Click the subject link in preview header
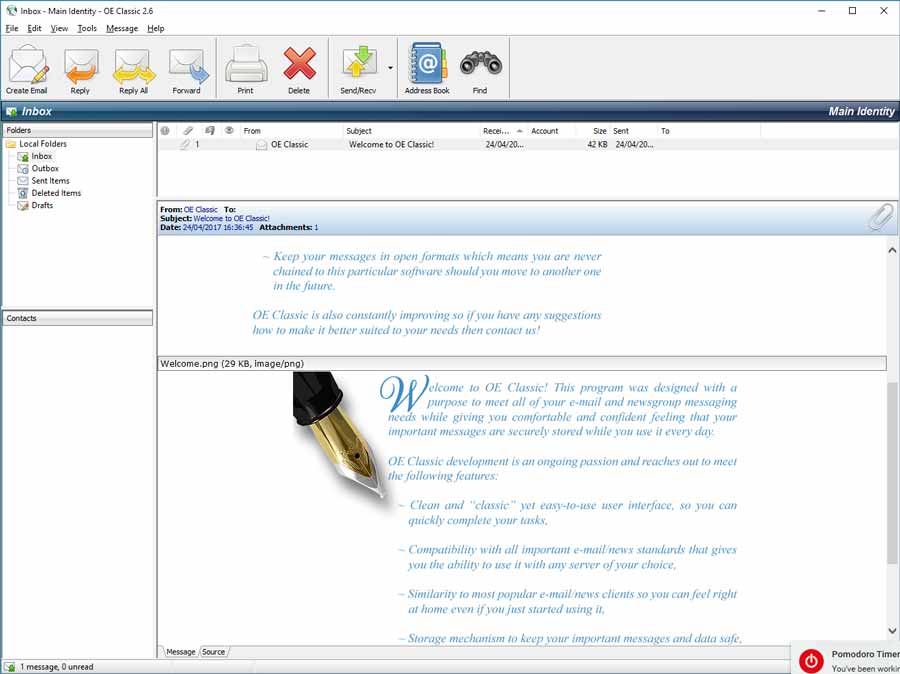This screenshot has height=674, width=900. [x=231, y=218]
